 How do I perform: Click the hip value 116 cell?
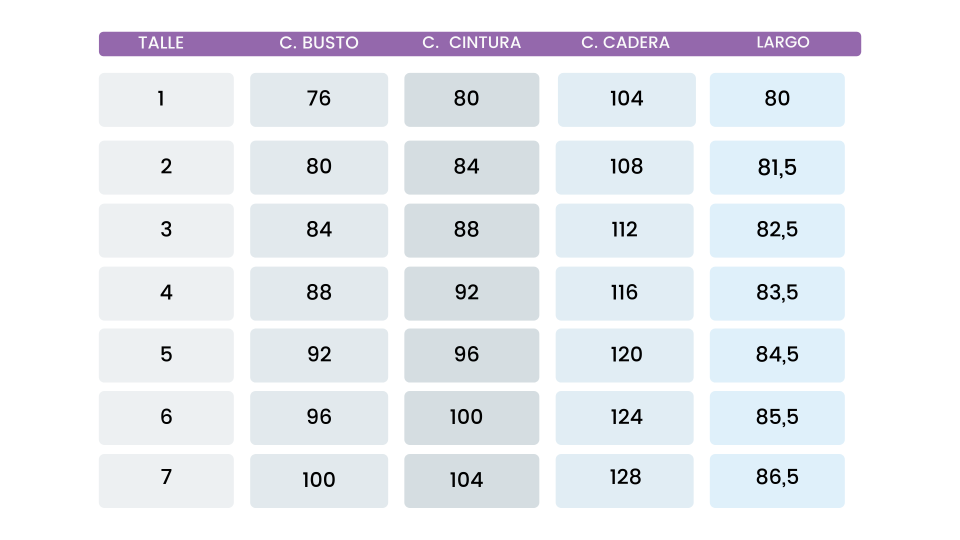tap(624, 293)
